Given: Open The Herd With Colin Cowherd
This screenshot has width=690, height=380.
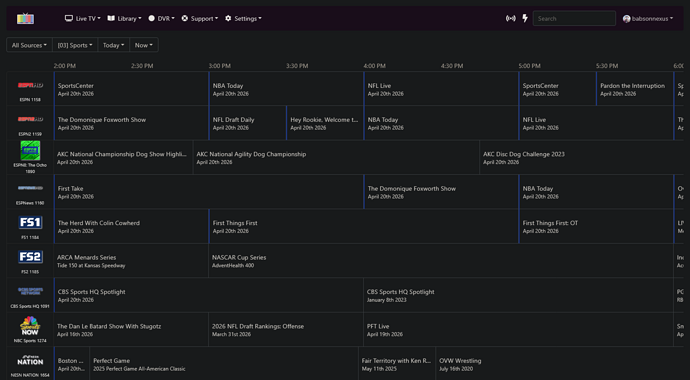Looking at the screenshot, I should (x=131, y=226).
